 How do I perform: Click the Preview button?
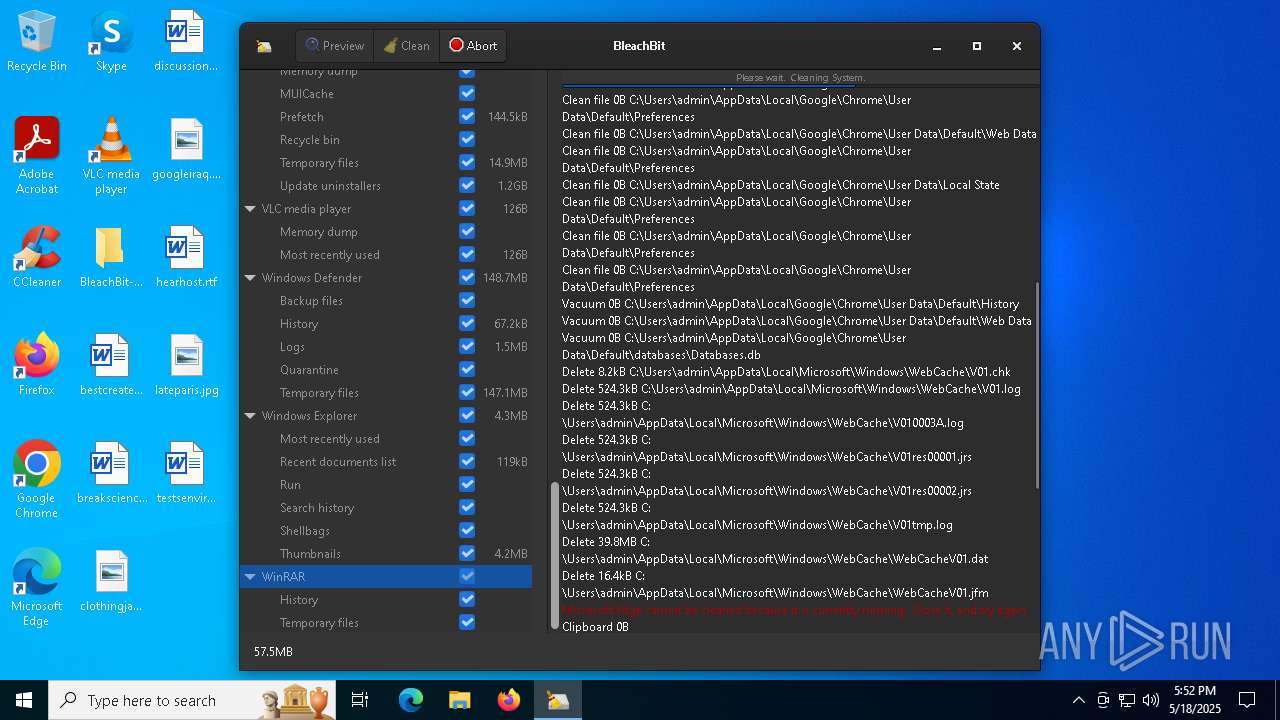[335, 46]
